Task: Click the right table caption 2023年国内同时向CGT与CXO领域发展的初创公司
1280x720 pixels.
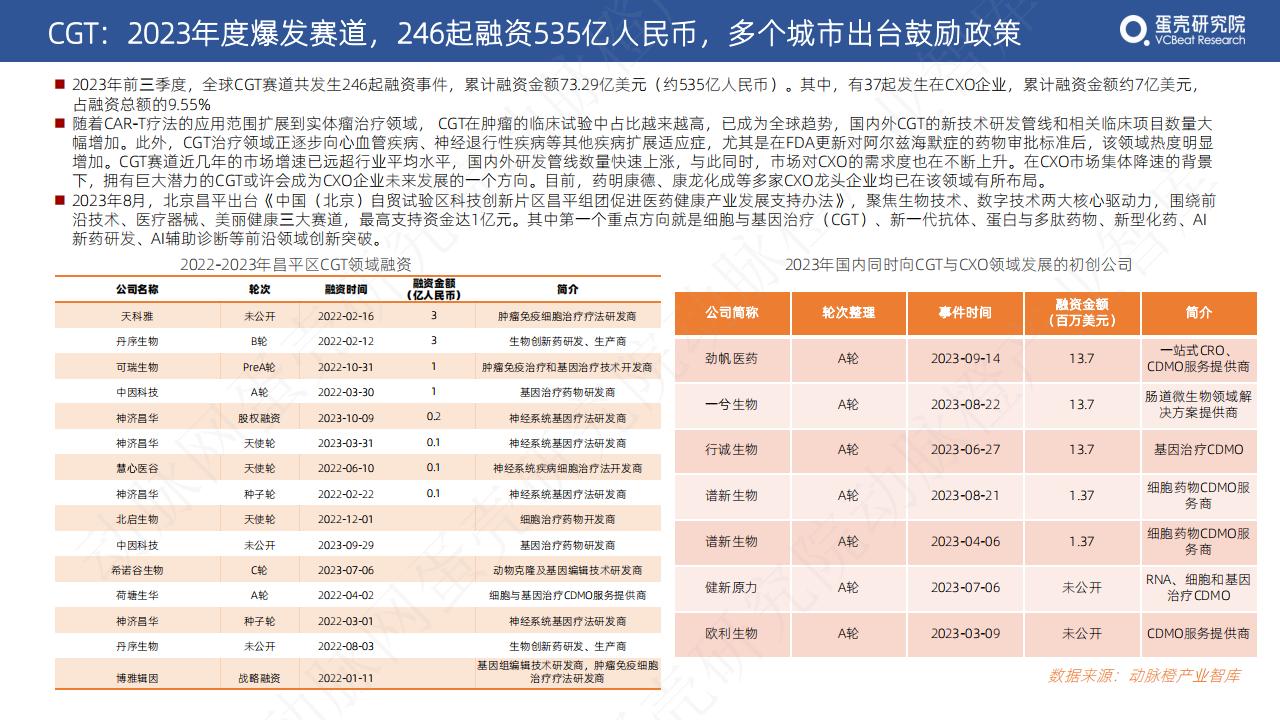Action: coord(958,264)
